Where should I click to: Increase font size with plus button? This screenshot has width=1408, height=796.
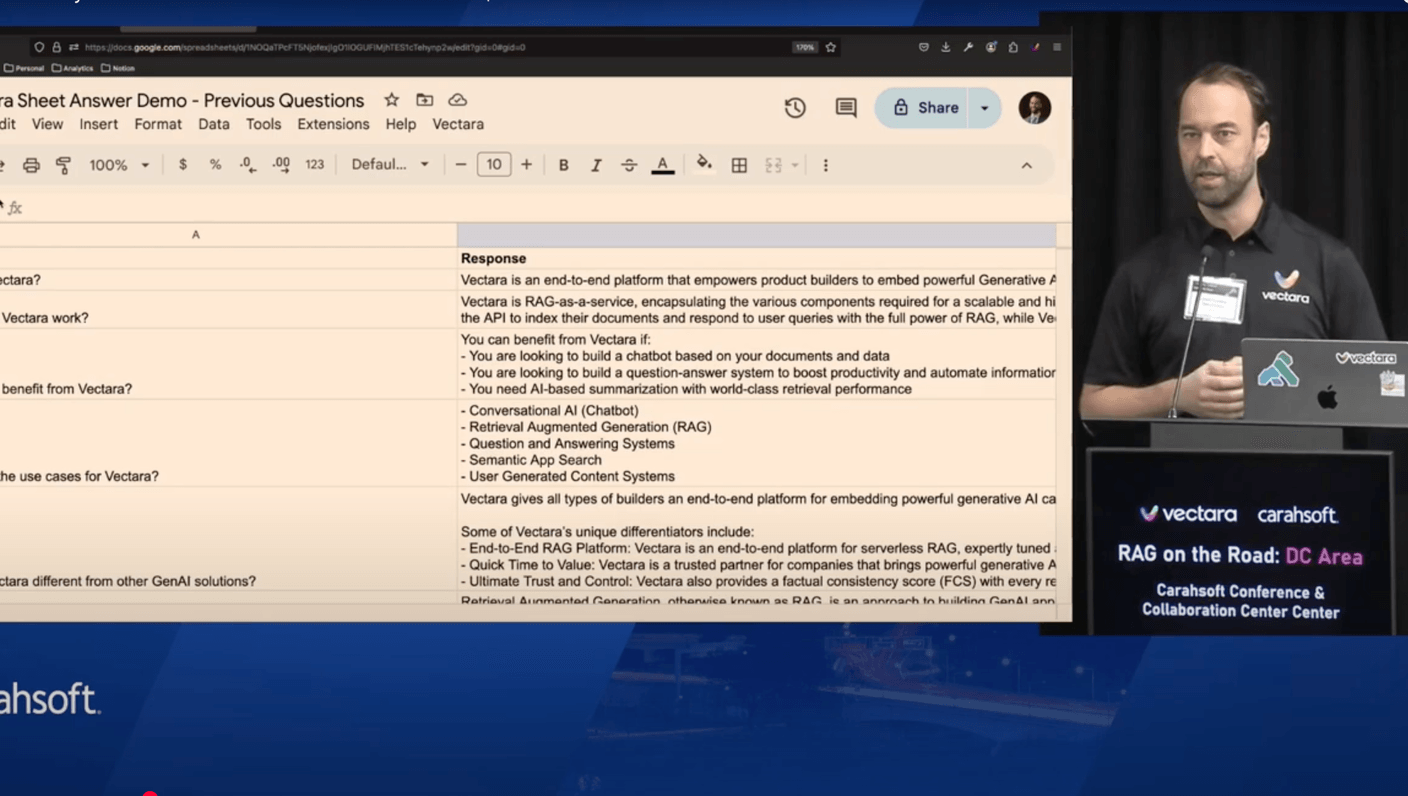point(526,165)
